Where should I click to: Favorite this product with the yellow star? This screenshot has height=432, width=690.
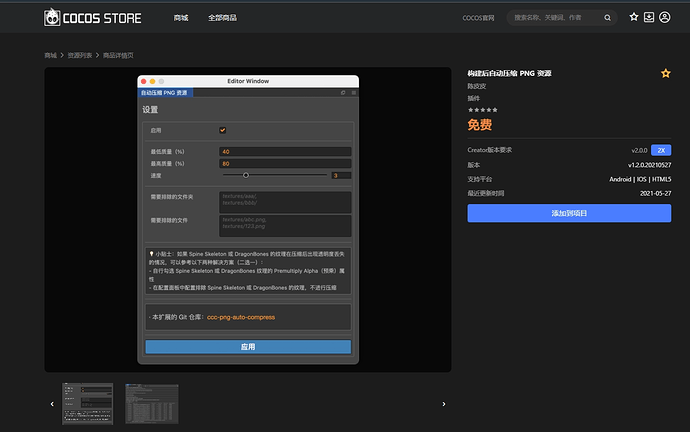point(665,73)
